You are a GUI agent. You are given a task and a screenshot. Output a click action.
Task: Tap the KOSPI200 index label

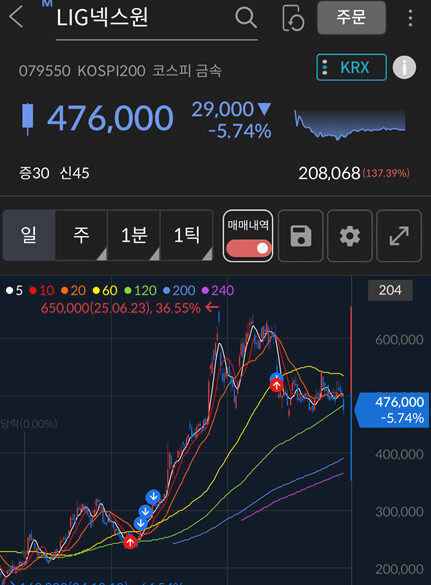tap(111, 71)
